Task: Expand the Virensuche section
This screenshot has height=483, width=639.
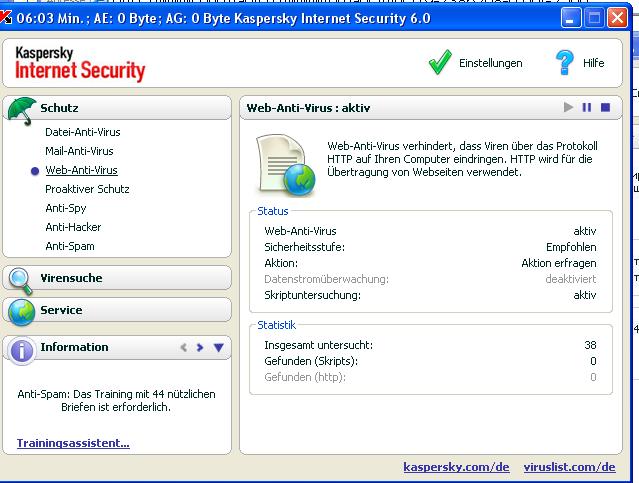Action: coord(71,278)
